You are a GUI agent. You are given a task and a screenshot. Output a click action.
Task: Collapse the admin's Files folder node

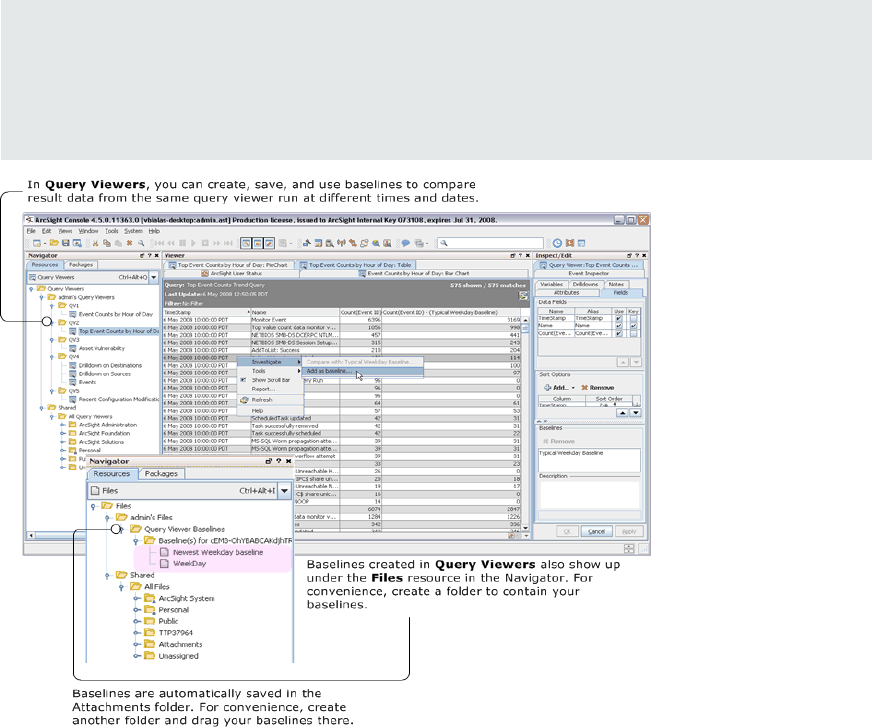point(107,518)
